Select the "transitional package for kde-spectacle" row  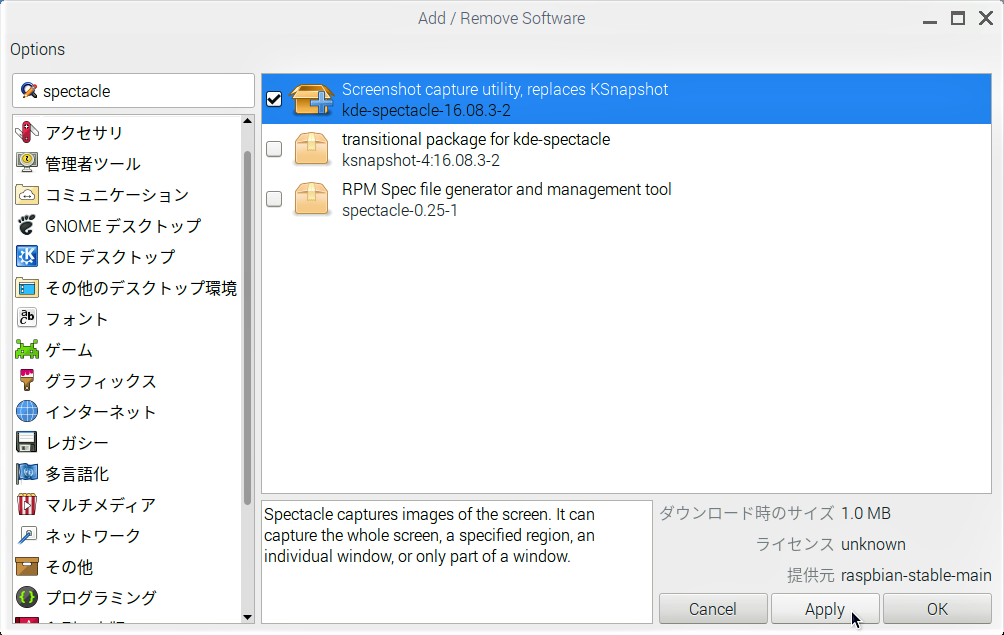pyautogui.click(x=626, y=149)
